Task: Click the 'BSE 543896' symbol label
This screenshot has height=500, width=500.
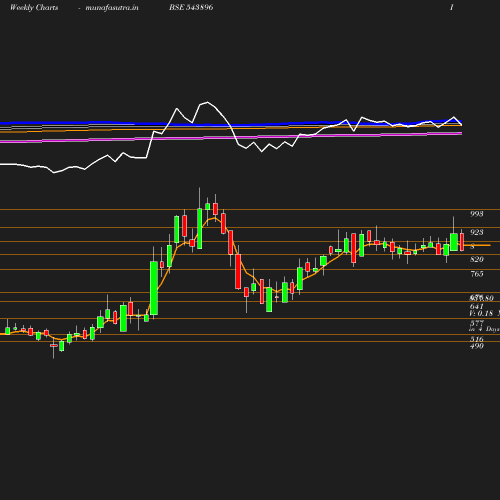Action: pyautogui.click(x=191, y=7)
